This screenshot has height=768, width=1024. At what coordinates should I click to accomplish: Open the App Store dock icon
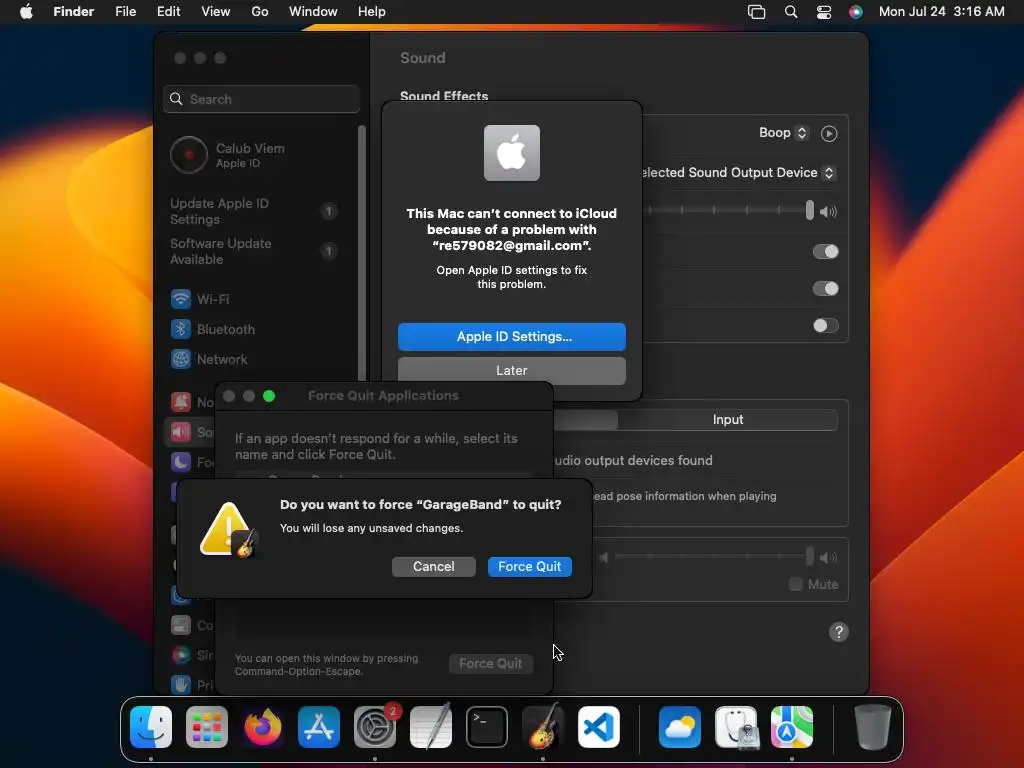[x=319, y=727]
